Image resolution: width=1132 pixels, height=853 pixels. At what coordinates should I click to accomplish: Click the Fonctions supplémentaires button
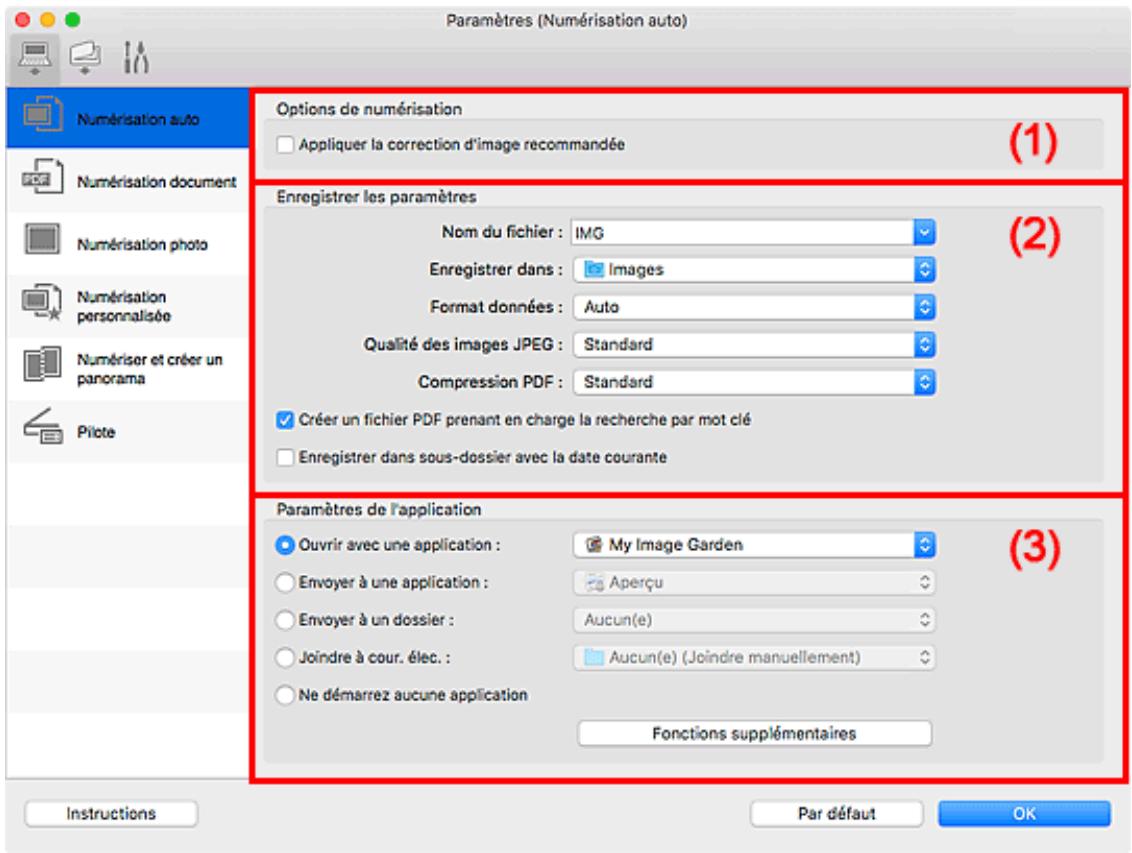point(754,734)
